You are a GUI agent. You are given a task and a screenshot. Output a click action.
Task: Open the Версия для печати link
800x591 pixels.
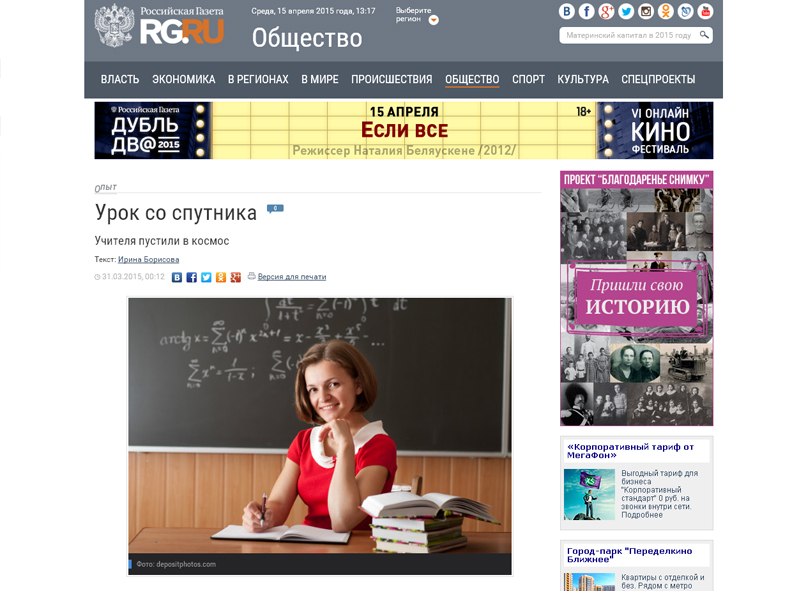click(x=292, y=277)
